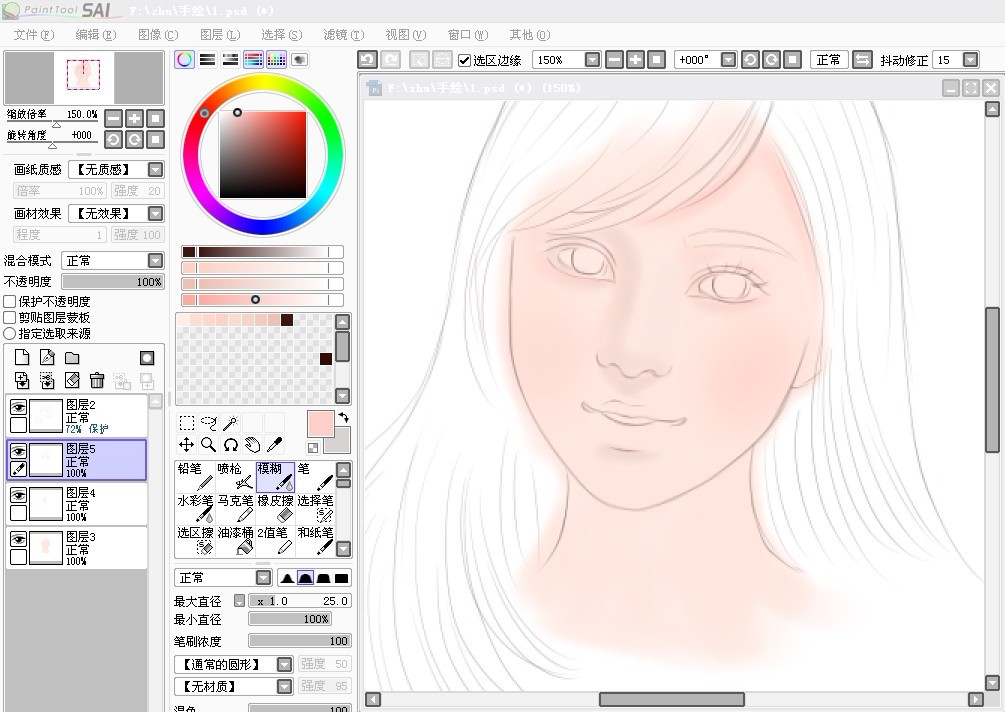The height and width of the screenshot is (712, 1005).
Task: Delete layer using the trash can icon
Action: click(97, 380)
